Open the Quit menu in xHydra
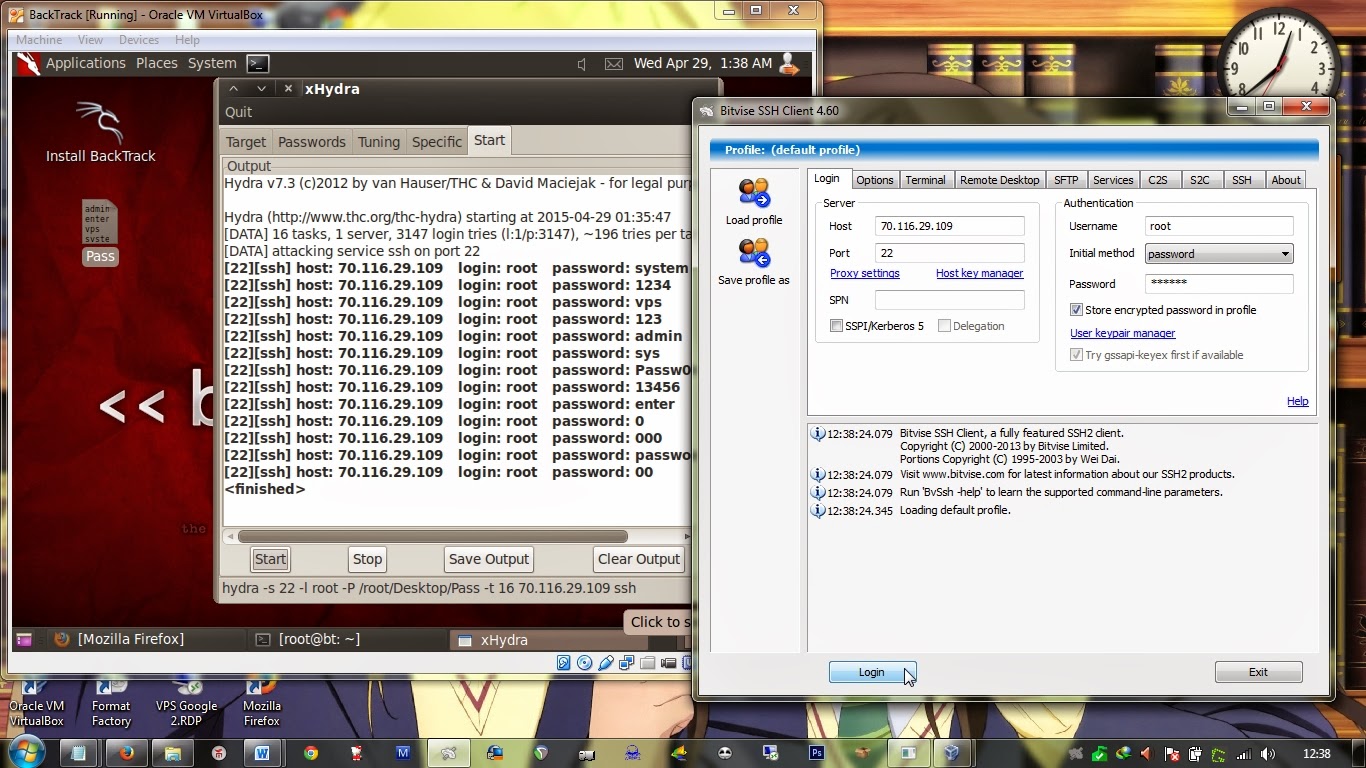1366x768 pixels. coord(238,112)
